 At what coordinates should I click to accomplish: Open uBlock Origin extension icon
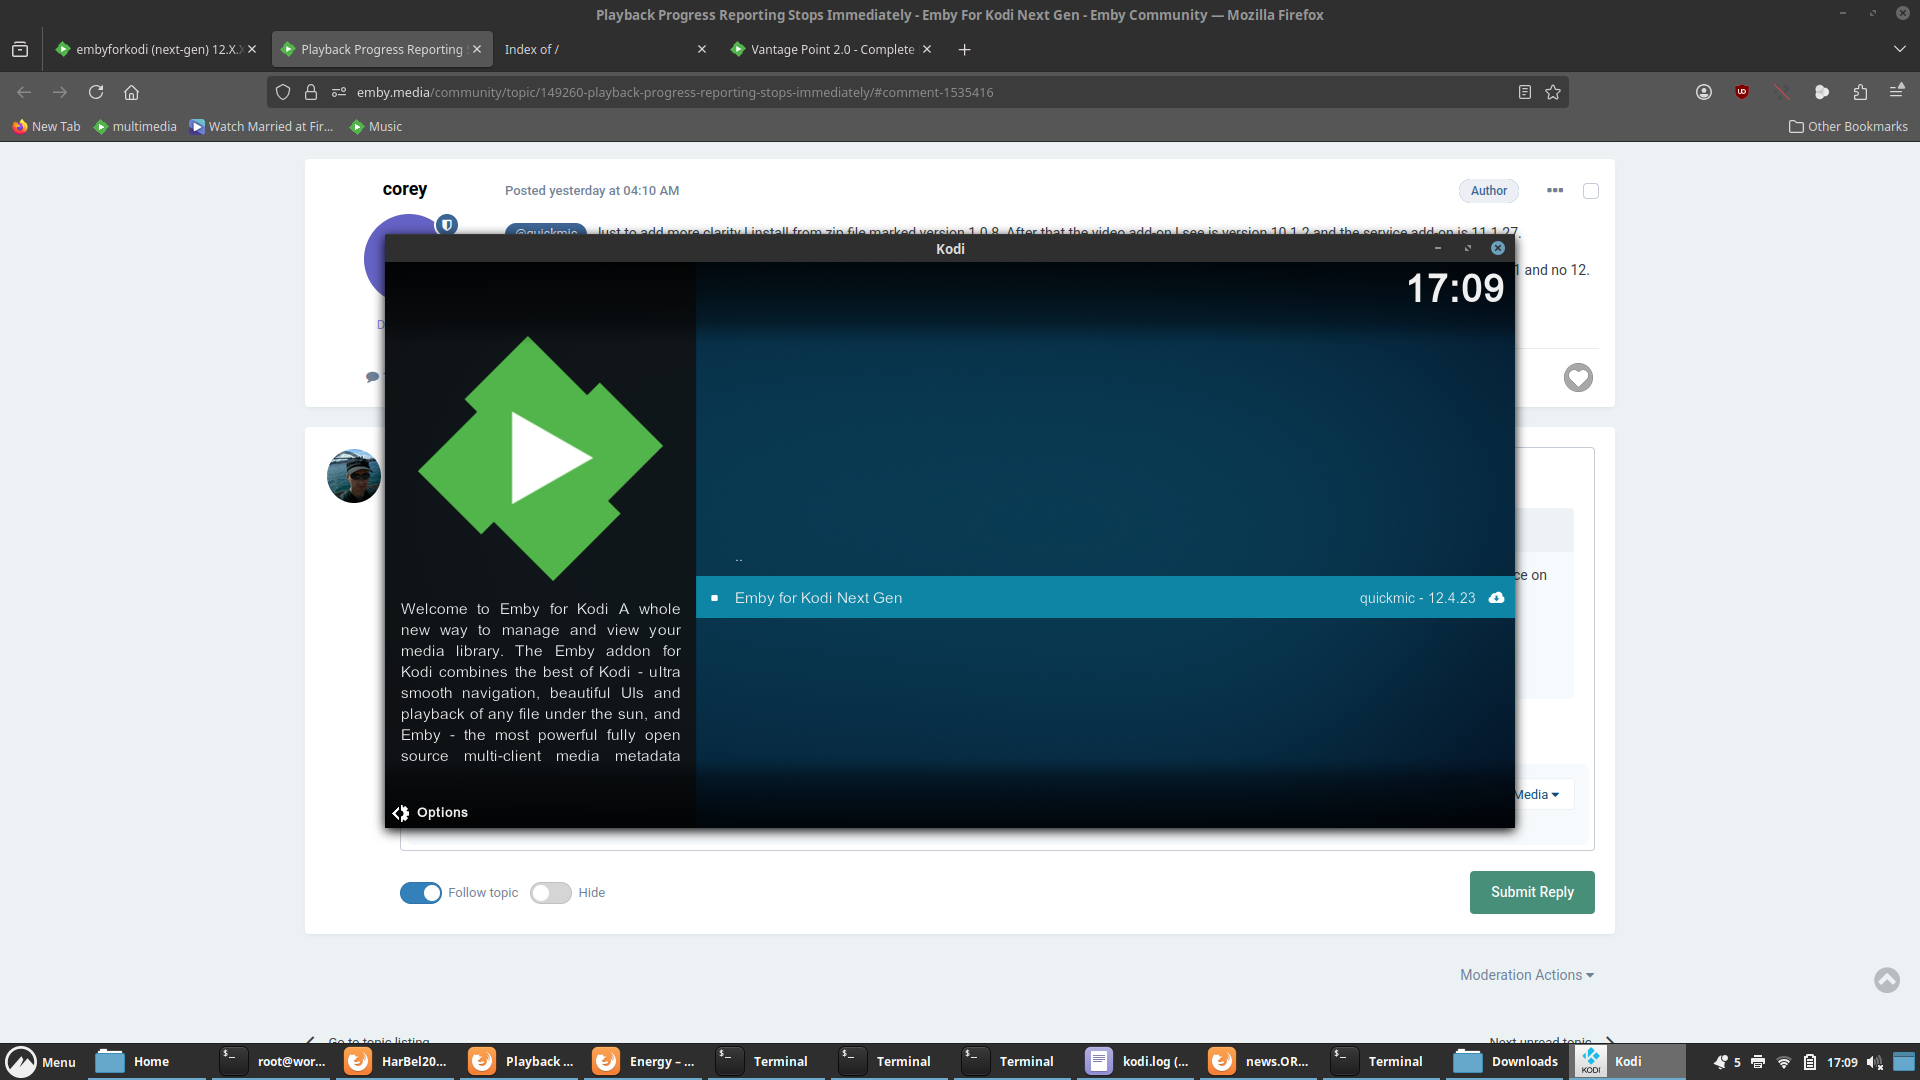(x=1742, y=92)
